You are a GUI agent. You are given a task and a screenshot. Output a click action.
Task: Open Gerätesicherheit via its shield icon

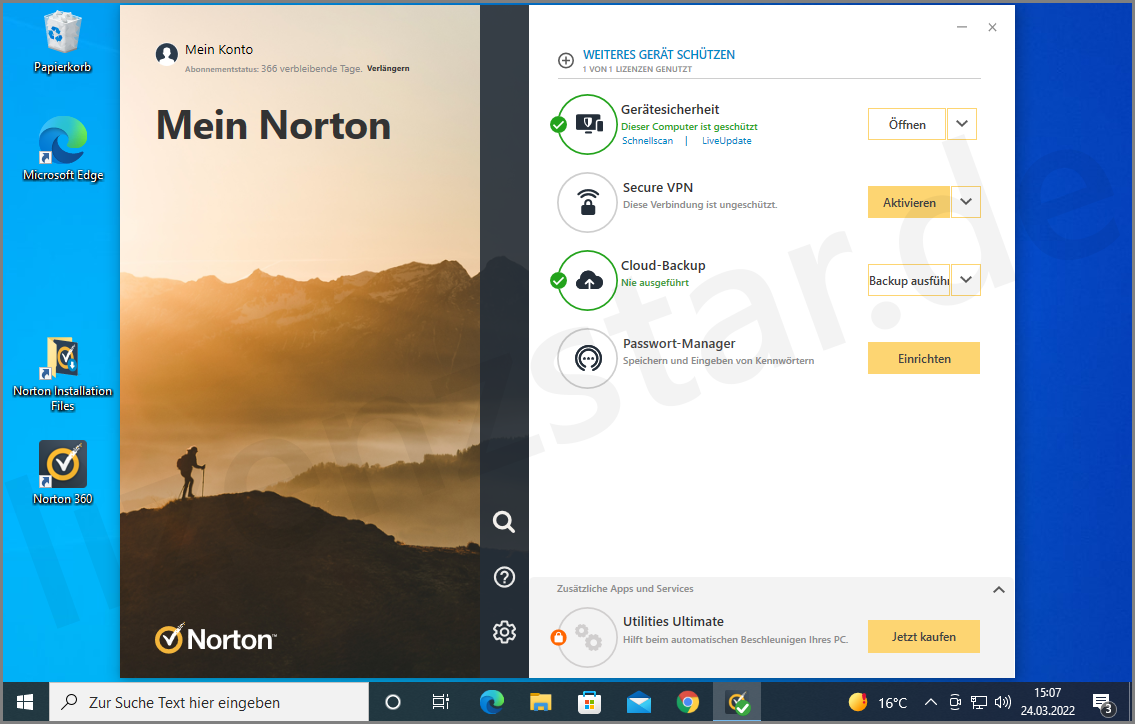click(x=586, y=124)
